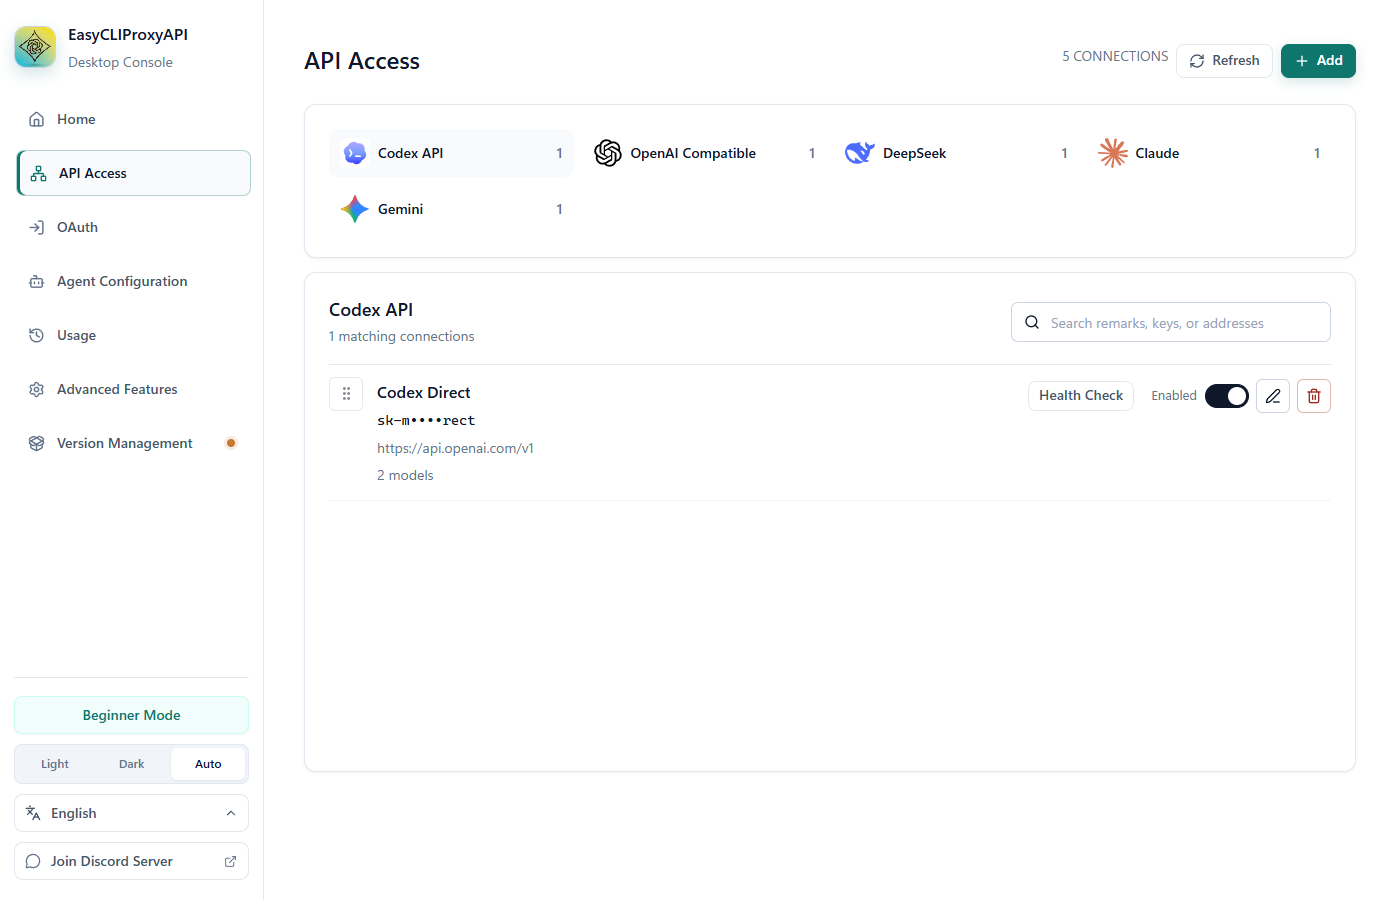
Task: Click the 1 matching connections text
Action: click(401, 336)
